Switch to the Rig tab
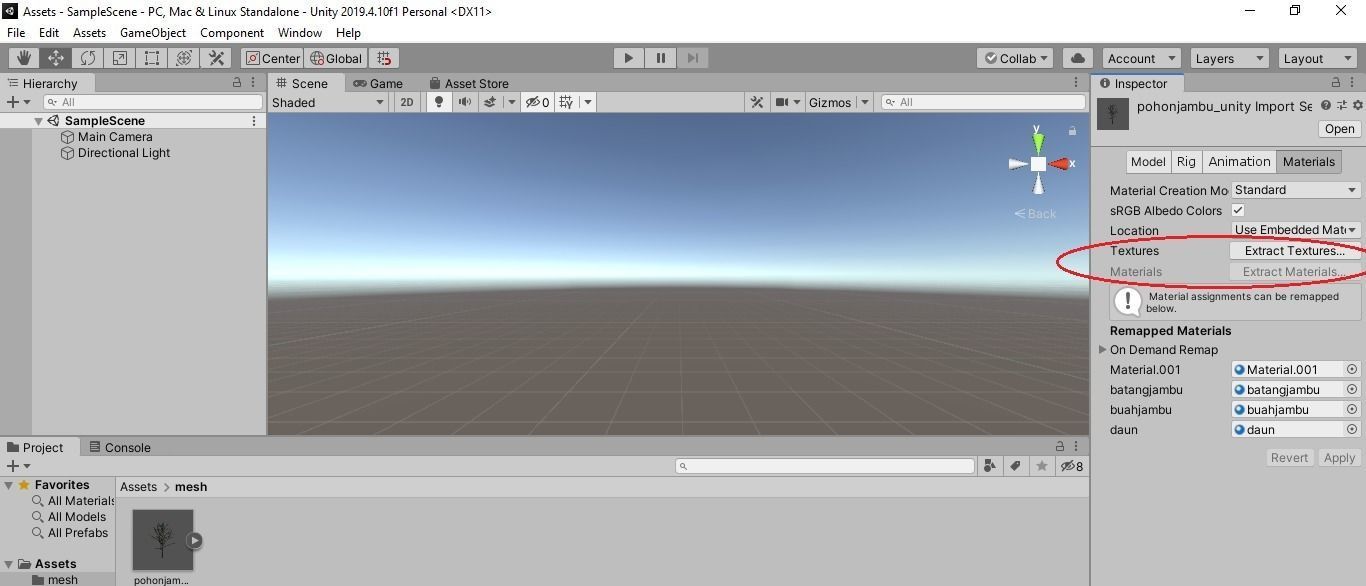The height and width of the screenshot is (586, 1366). [x=1186, y=161]
